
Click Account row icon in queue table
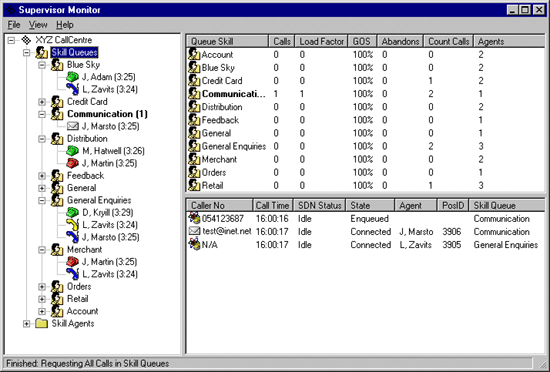(x=194, y=54)
